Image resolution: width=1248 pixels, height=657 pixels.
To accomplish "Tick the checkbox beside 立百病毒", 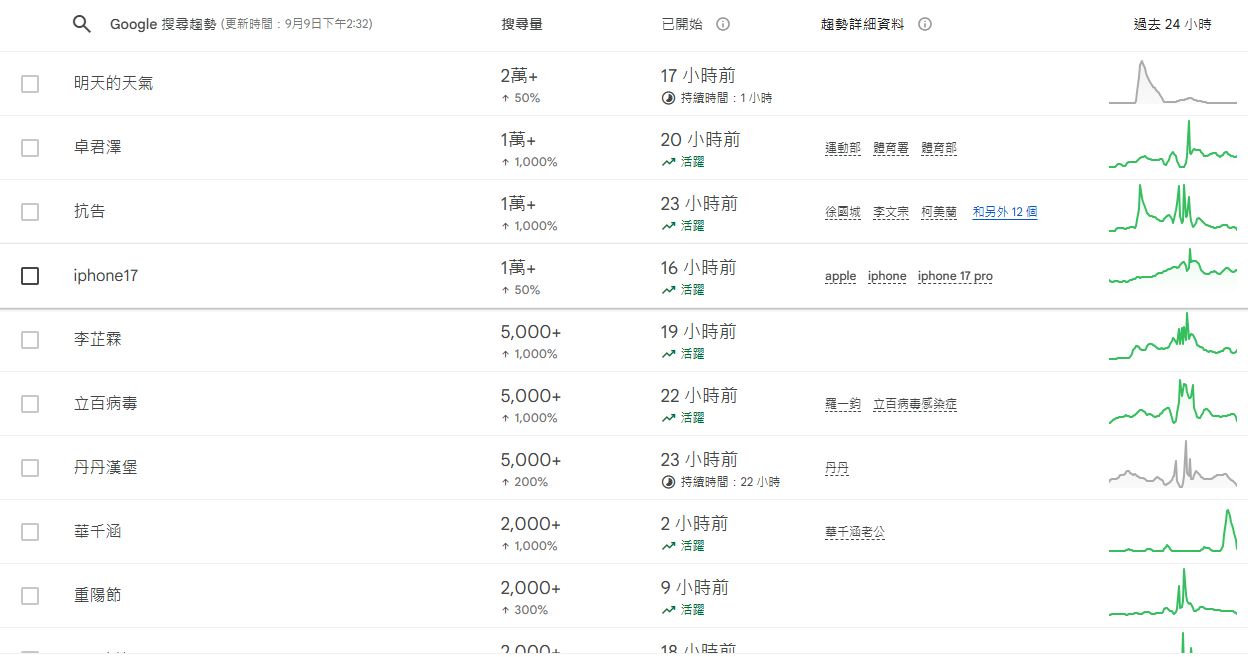I will click(x=30, y=404).
